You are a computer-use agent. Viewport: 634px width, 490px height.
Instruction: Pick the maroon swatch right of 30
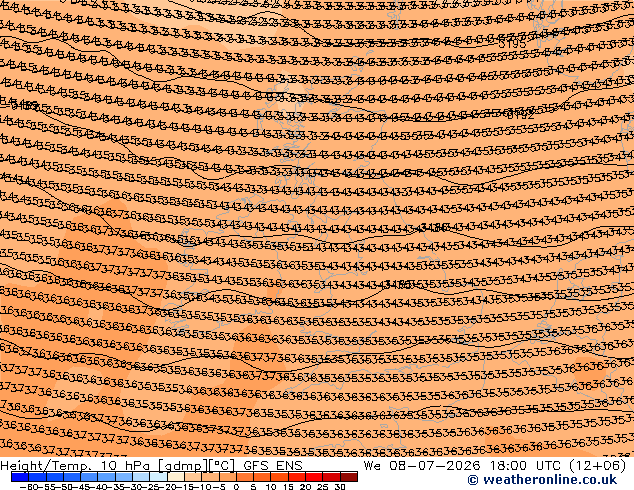349,477
